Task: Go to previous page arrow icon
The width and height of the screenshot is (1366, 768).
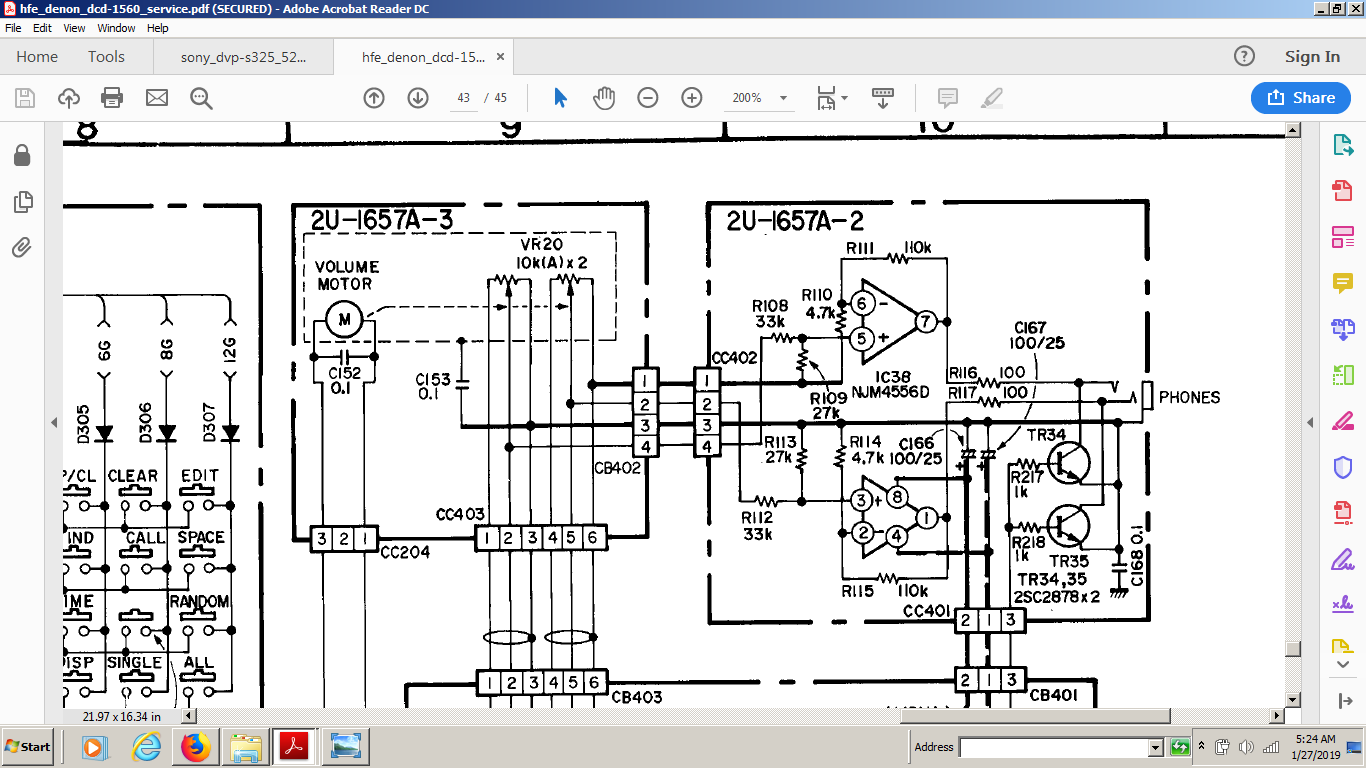Action: [x=374, y=98]
